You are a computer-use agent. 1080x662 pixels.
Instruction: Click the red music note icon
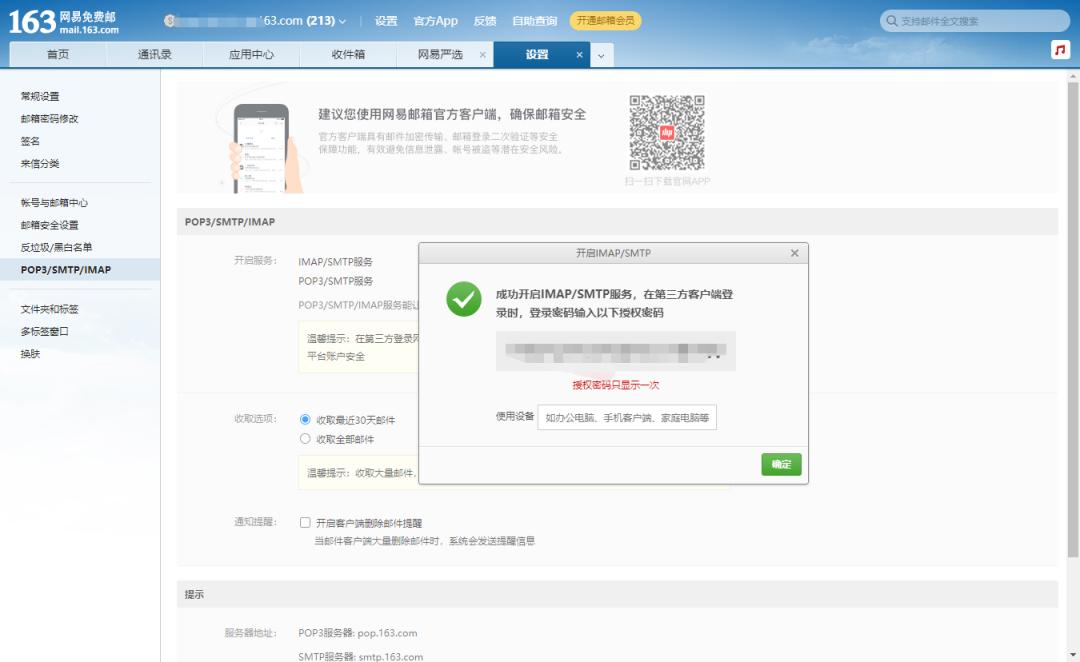click(x=1060, y=49)
